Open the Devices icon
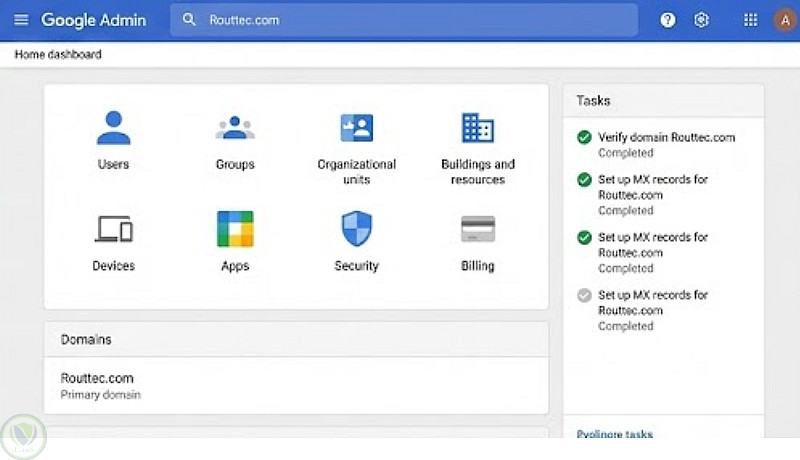Screen dimensions: 800x460 coord(113,230)
